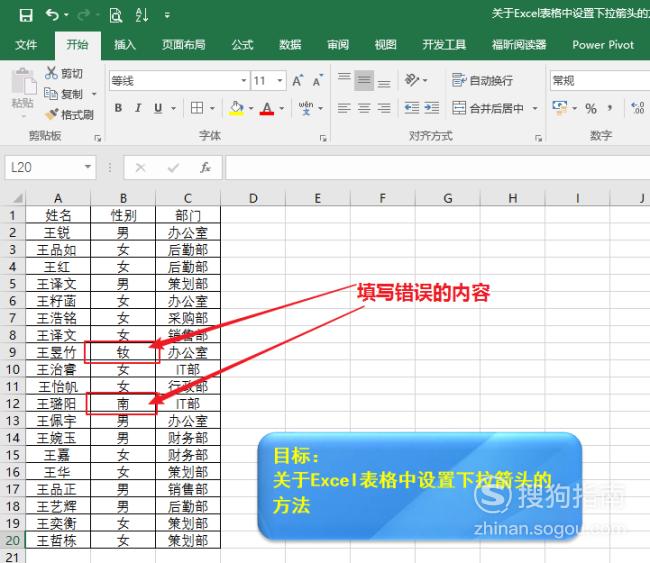The width and height of the screenshot is (650, 563).
Task: Increase font size with the large A icon
Action: (x=298, y=80)
